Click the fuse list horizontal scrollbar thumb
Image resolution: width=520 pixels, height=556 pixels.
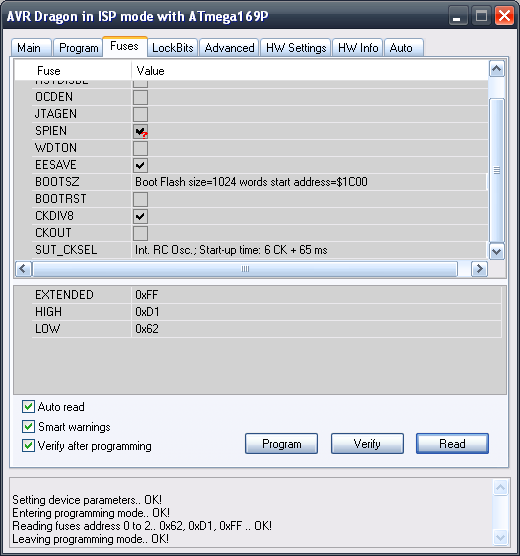245,269
